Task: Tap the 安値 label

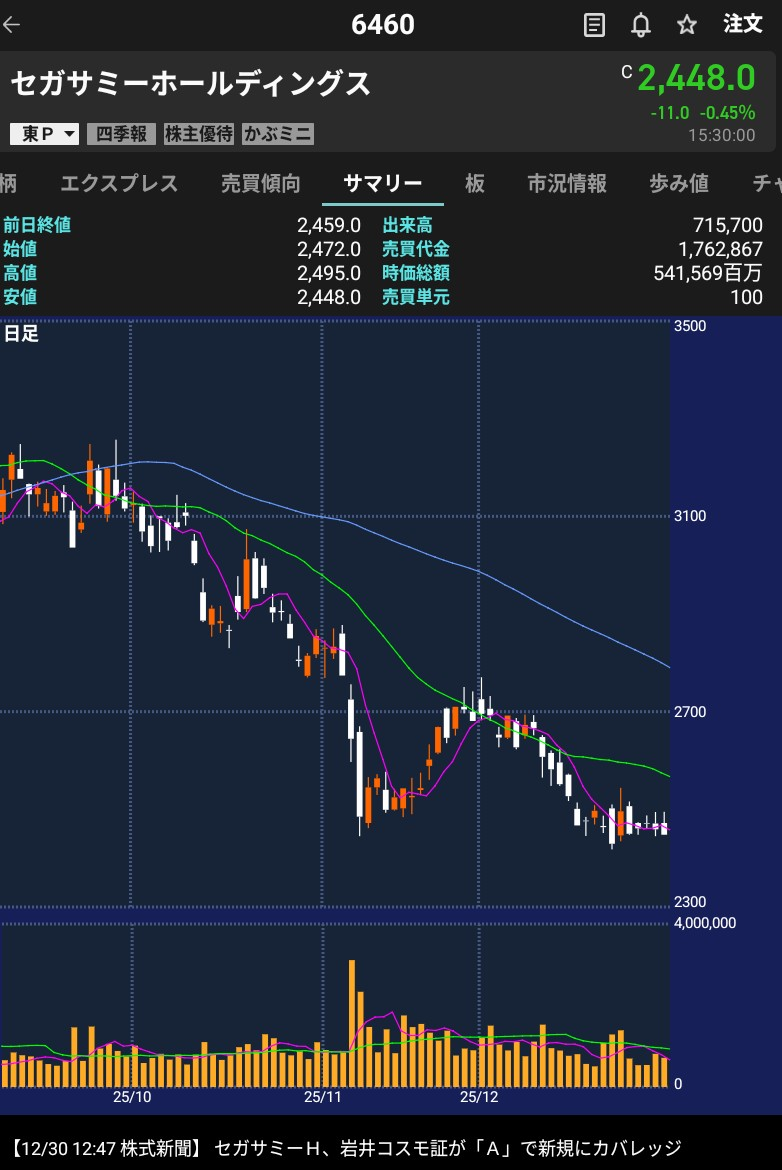Action: click(x=20, y=297)
